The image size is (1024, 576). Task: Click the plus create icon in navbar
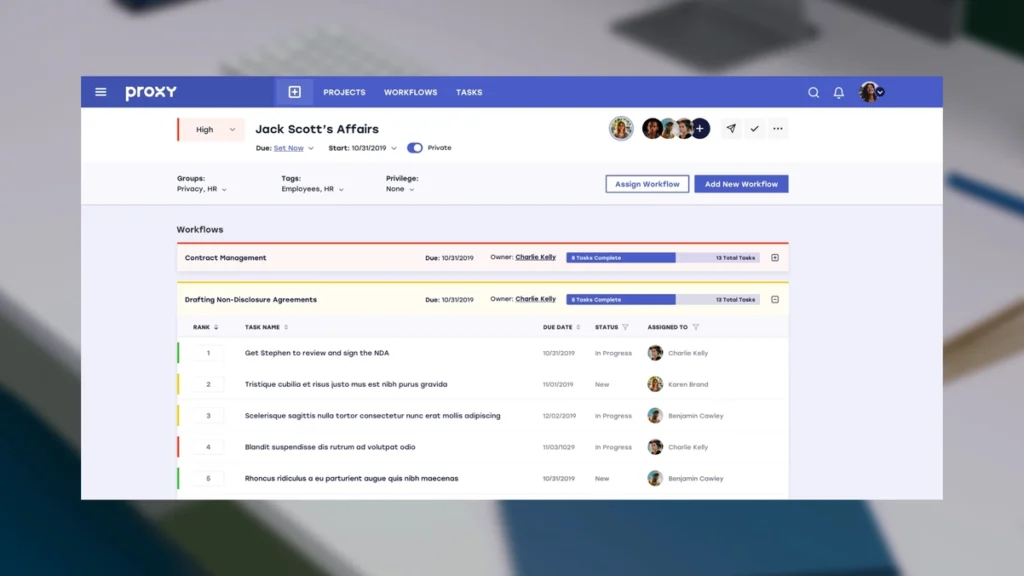point(294,92)
